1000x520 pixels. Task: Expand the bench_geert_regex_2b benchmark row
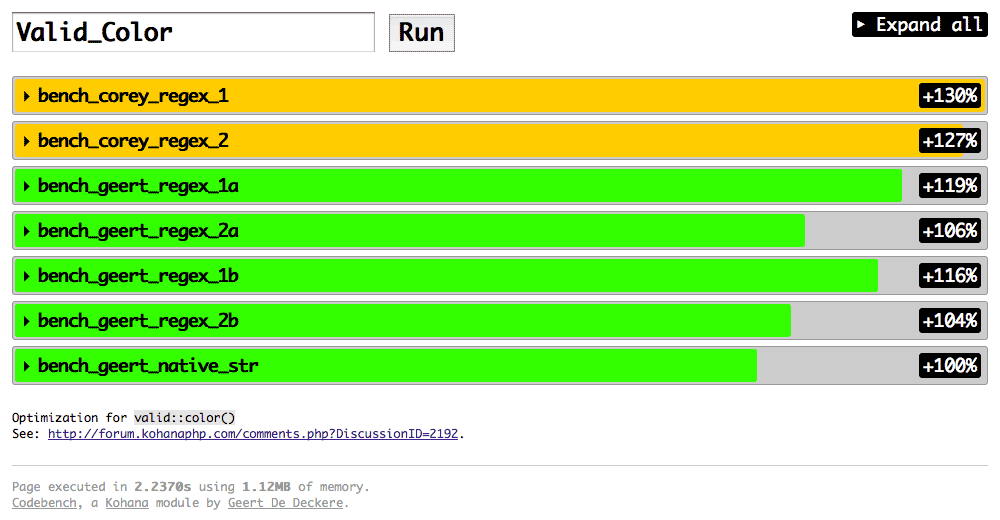138,321
